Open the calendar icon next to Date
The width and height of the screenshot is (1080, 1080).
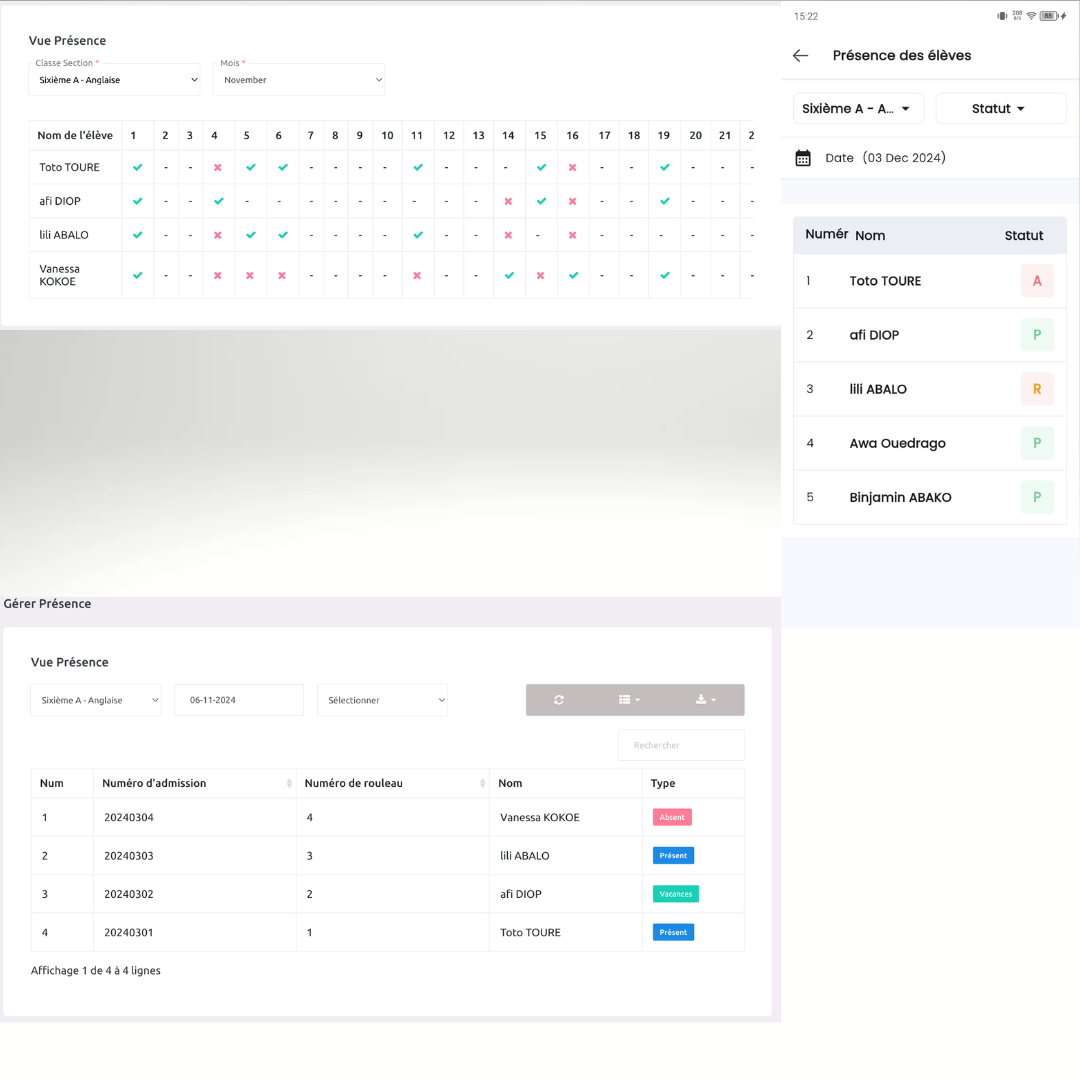click(803, 158)
